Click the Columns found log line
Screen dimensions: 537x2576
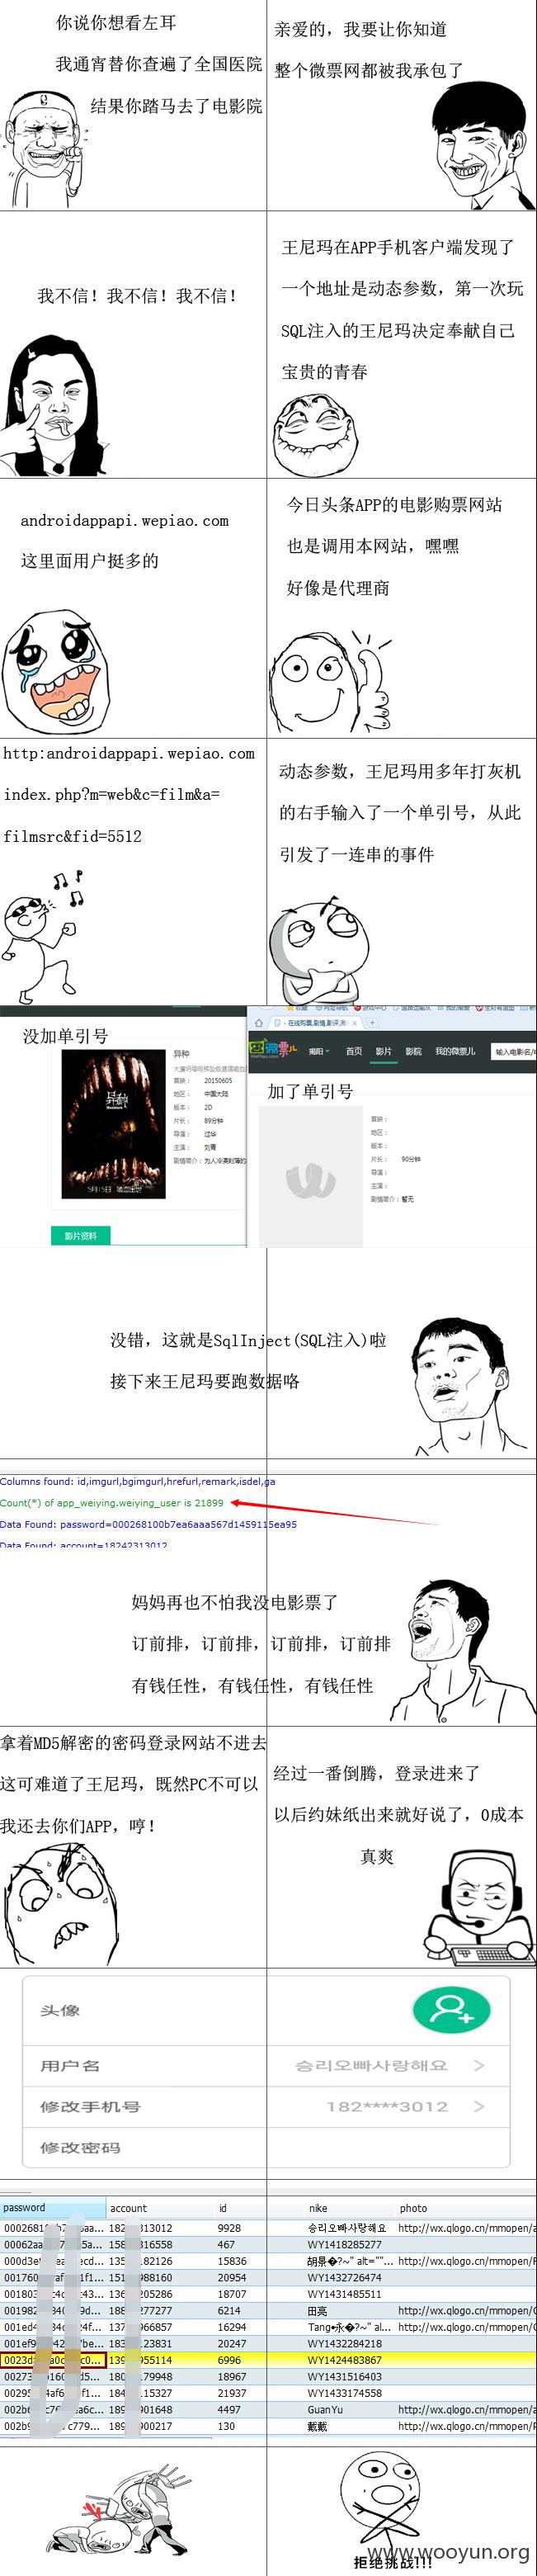138,1481
